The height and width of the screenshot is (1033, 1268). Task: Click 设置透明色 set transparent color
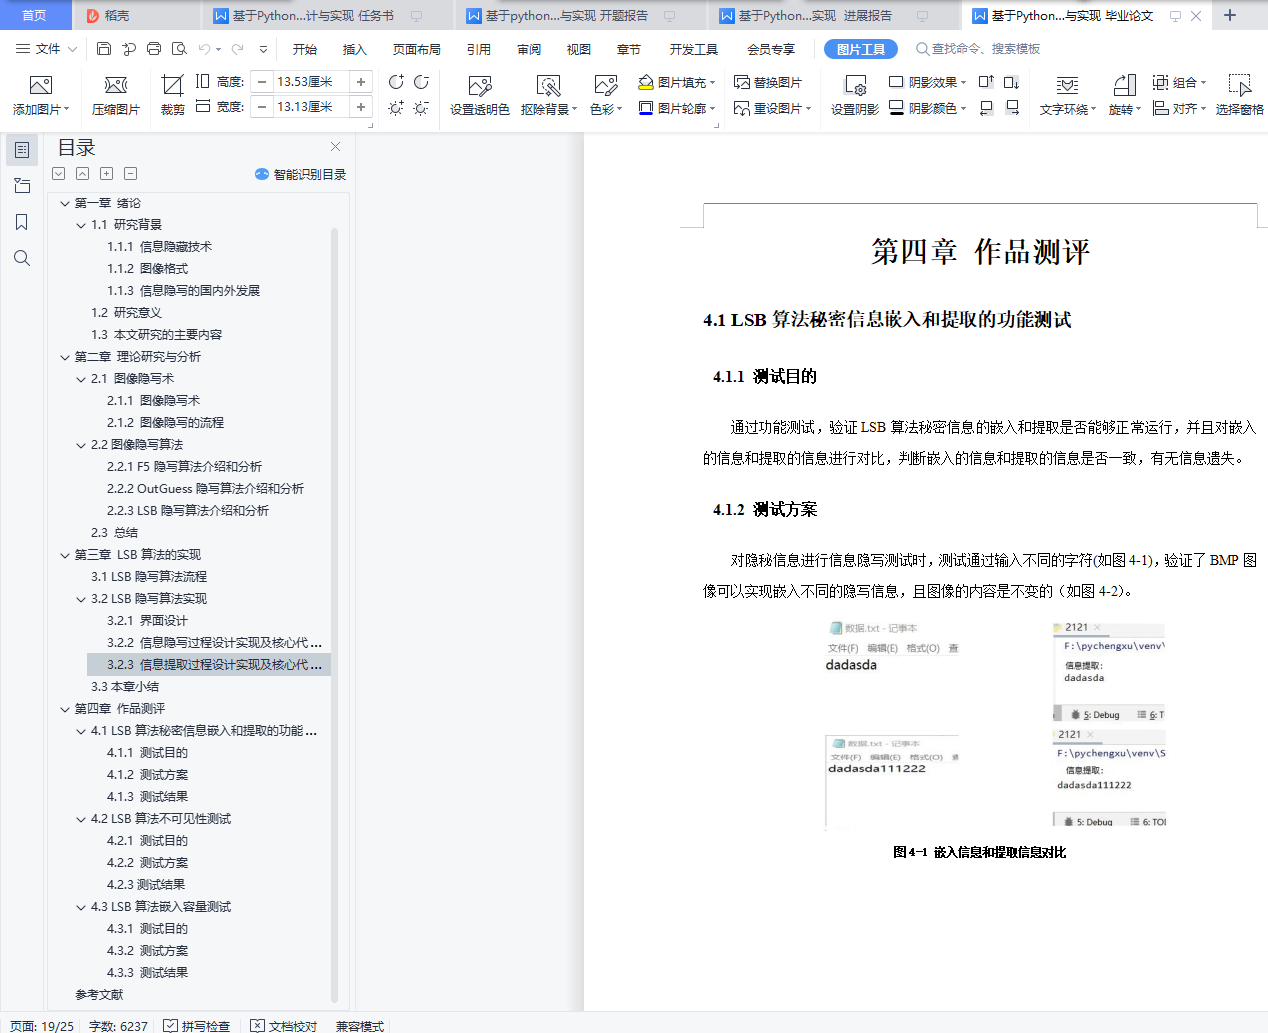point(480,95)
